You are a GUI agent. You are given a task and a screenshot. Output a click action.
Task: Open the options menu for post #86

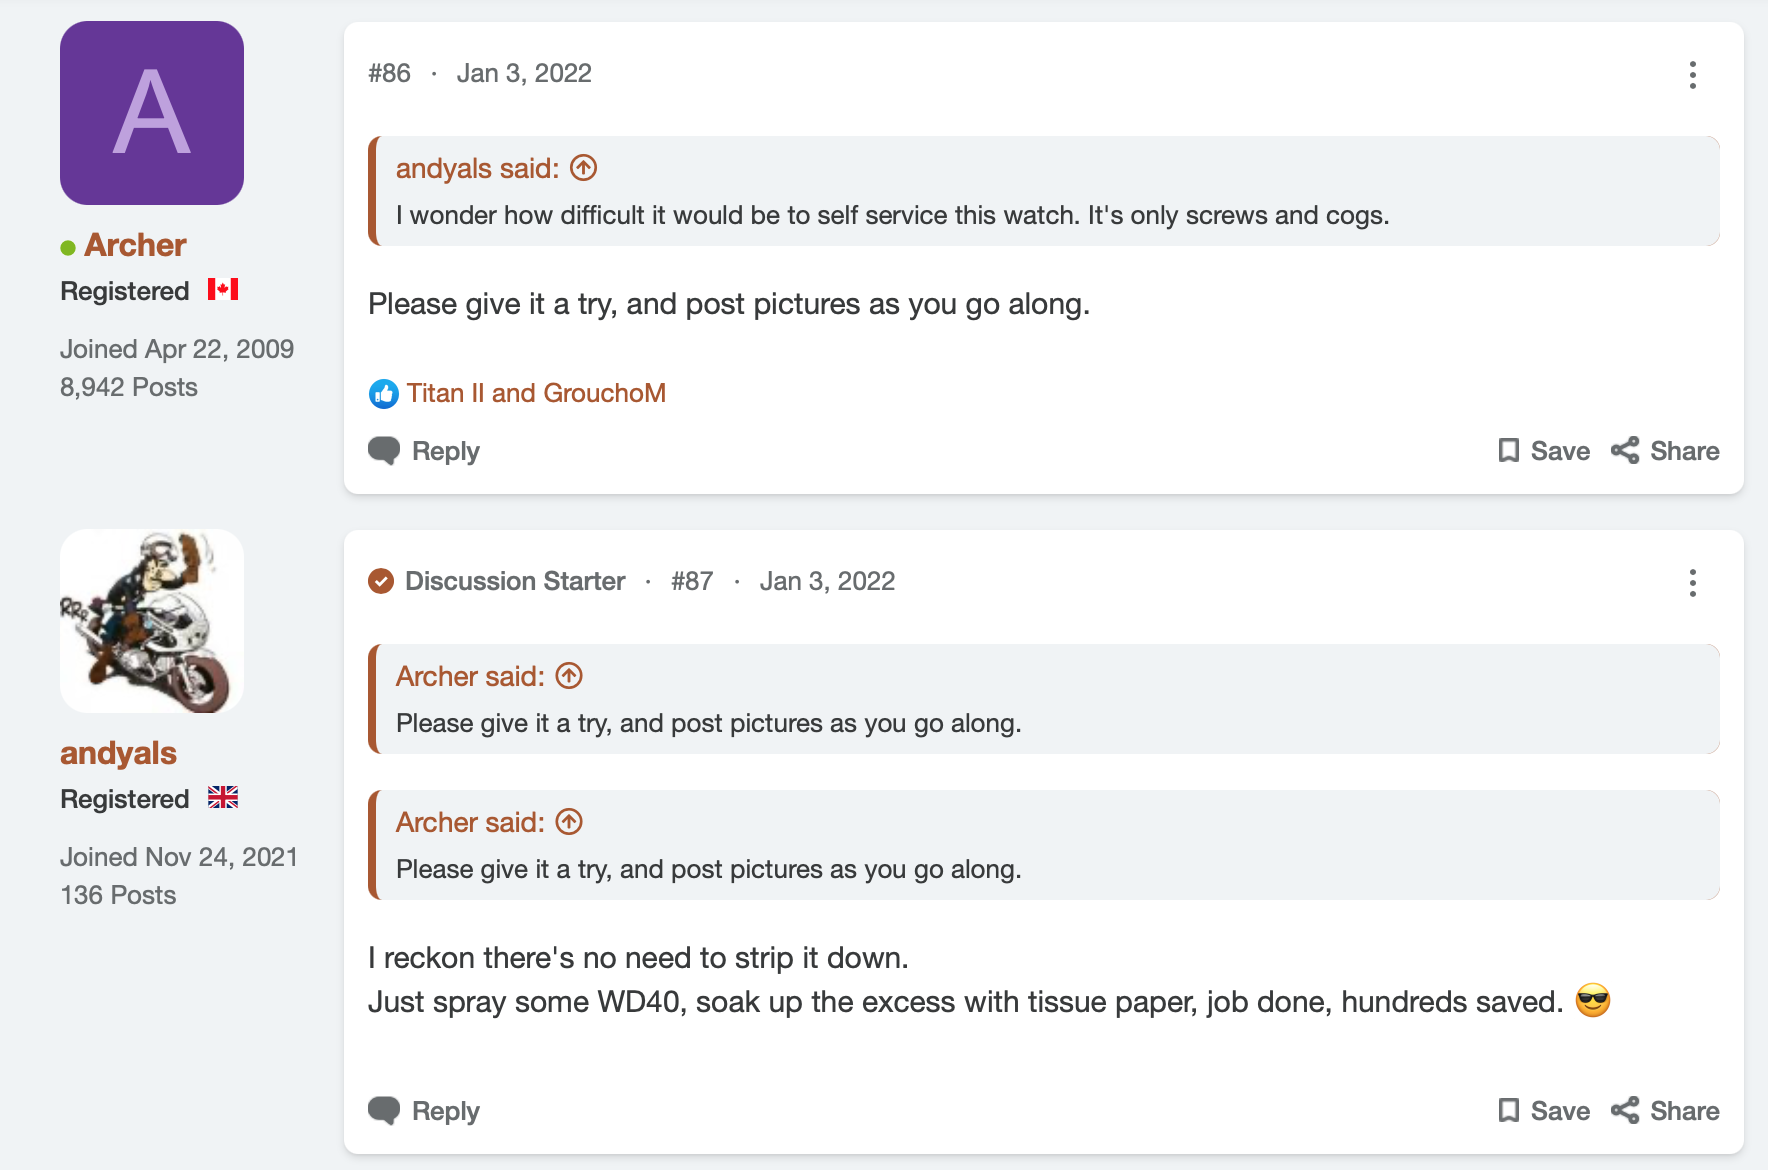1692,75
